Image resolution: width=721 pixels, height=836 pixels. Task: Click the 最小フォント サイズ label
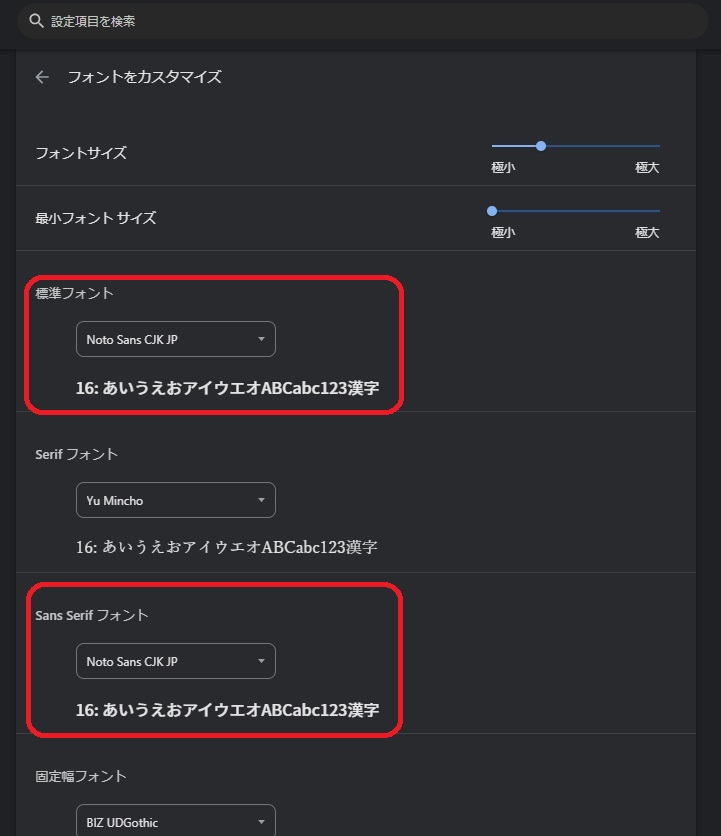(96, 219)
